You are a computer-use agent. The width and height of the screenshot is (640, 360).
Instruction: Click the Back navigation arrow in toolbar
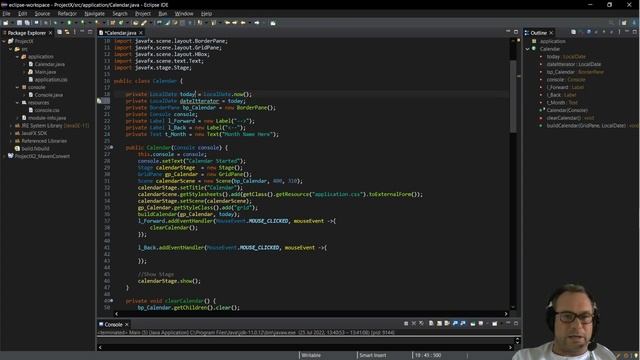coord(243,23)
